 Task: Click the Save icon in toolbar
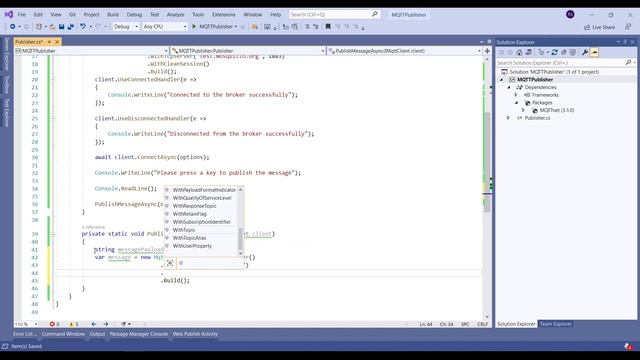(x=61, y=27)
